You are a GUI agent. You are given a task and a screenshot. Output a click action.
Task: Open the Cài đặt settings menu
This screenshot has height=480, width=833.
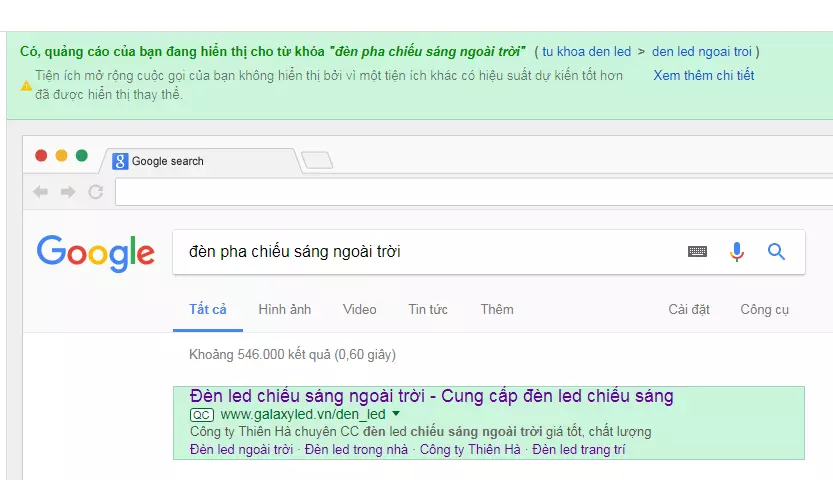(x=689, y=309)
